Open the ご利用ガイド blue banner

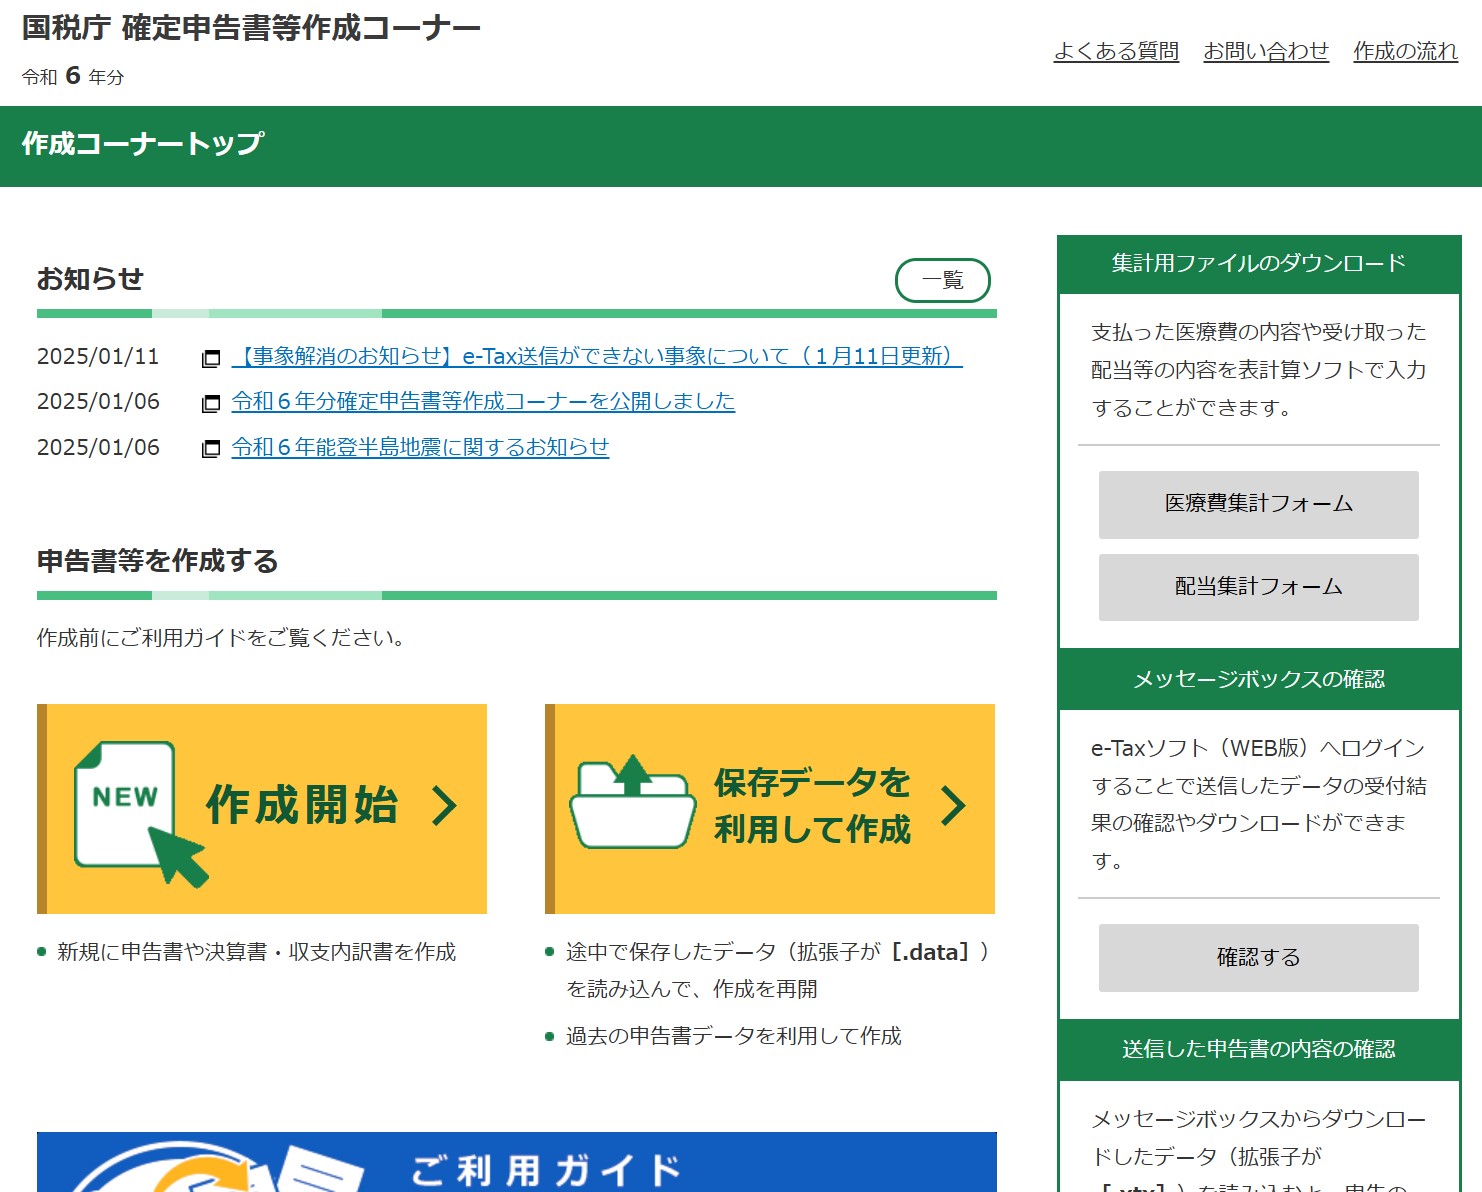516,1162
